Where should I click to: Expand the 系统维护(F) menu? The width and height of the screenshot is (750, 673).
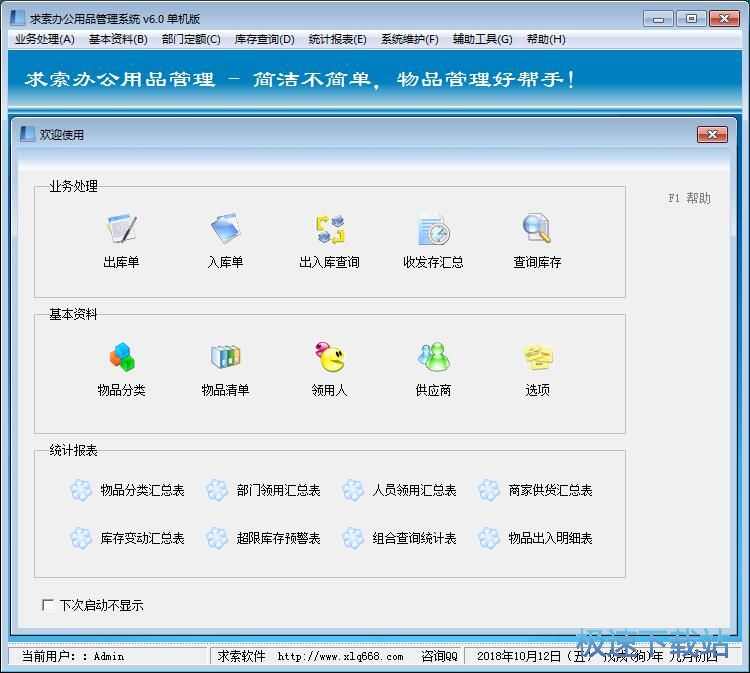[409, 39]
